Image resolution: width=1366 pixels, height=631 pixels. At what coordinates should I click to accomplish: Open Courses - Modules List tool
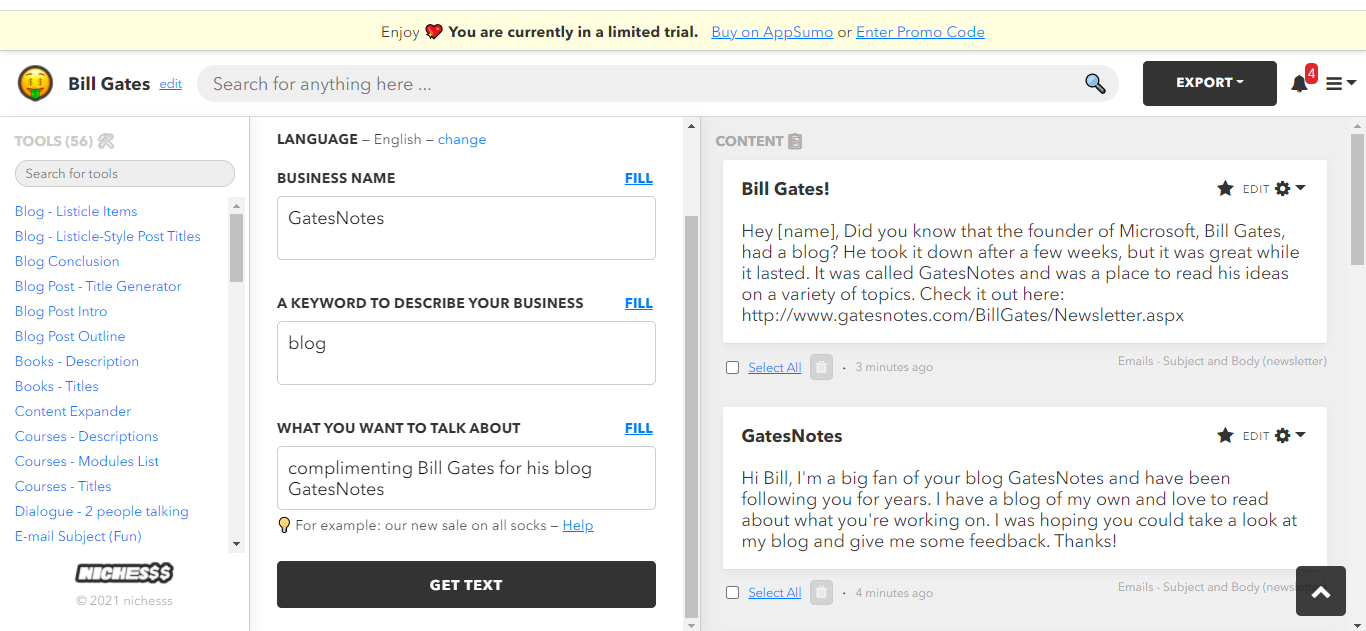(87, 461)
